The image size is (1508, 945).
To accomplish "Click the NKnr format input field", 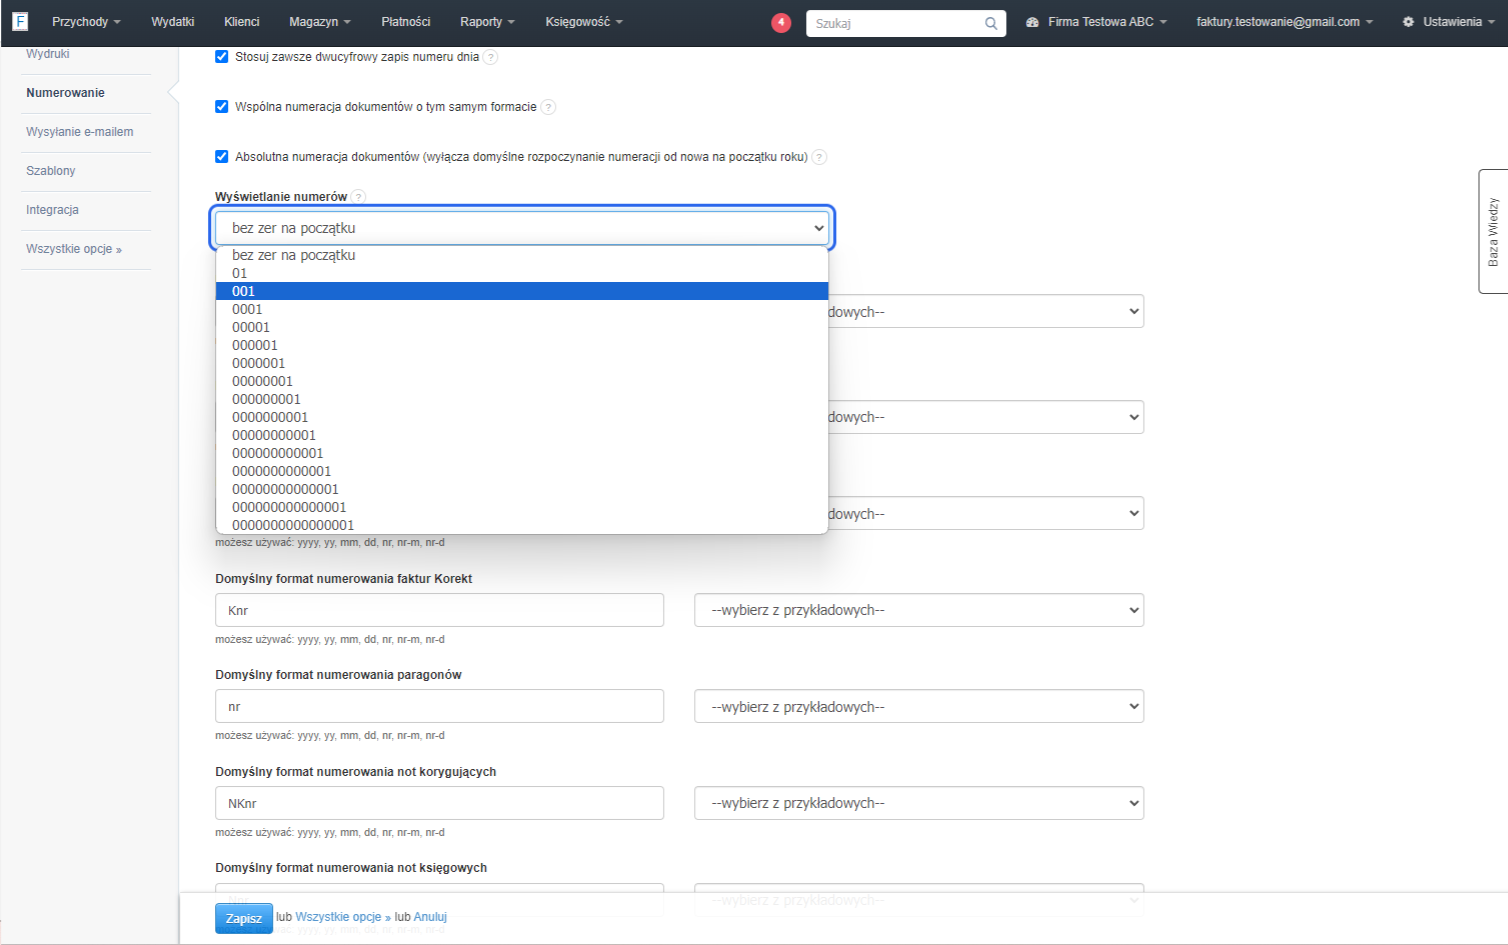I will point(439,803).
